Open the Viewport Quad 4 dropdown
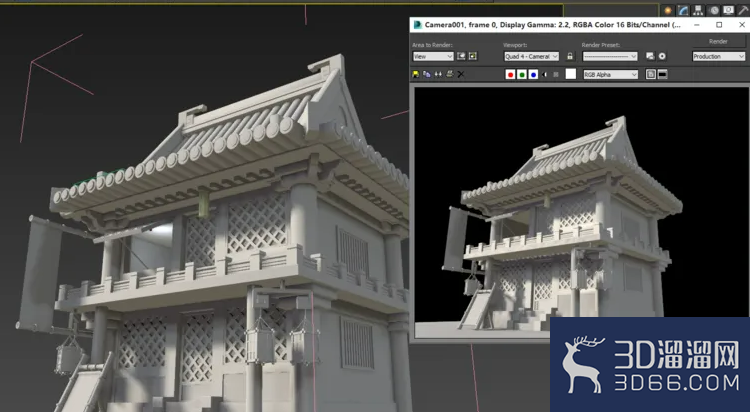 tap(531, 56)
